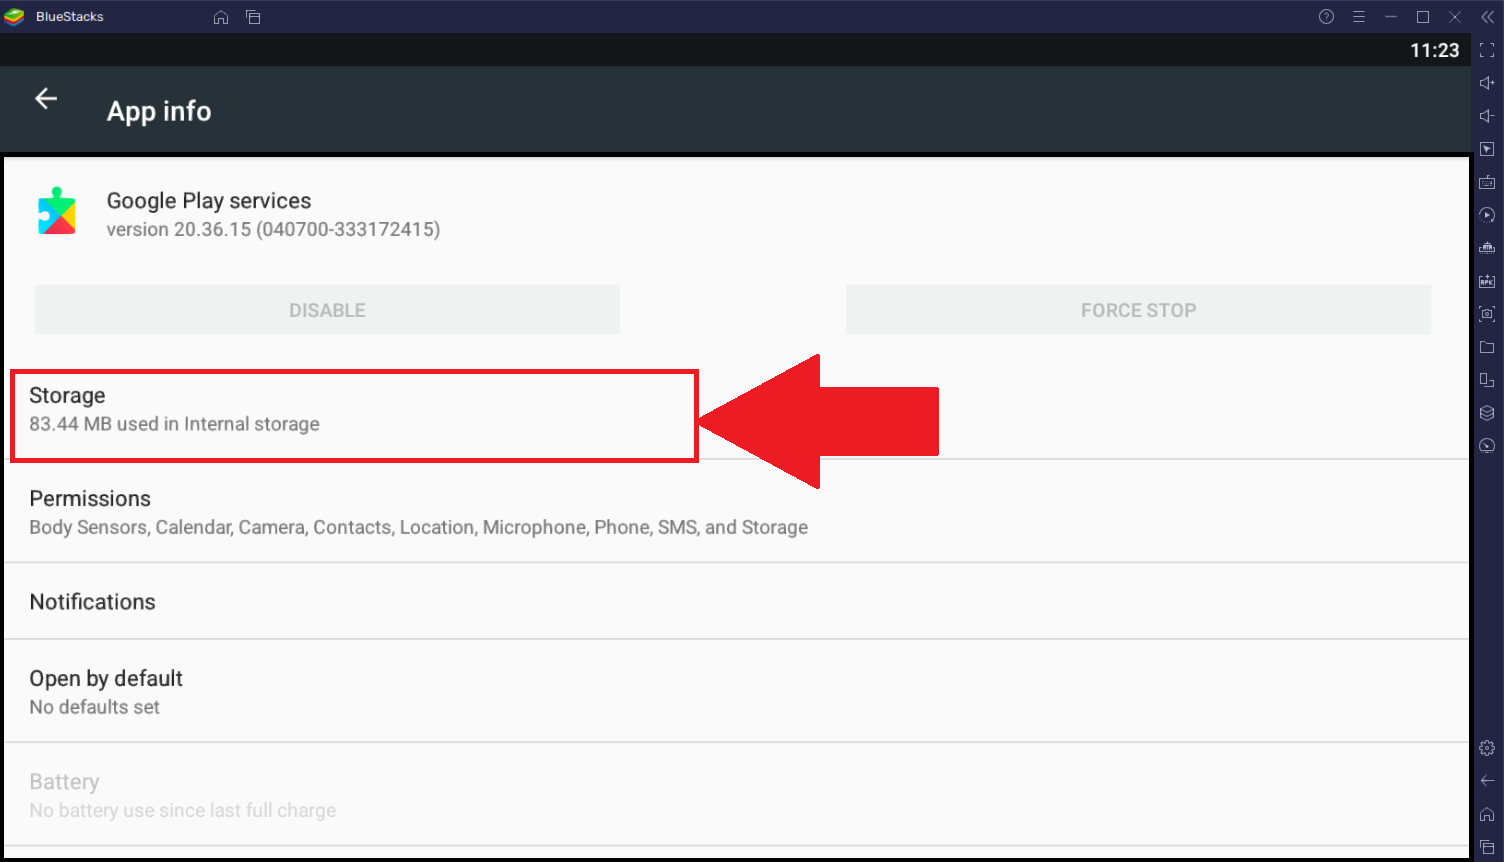Open the media folder icon in sidebar
This screenshot has width=1504, height=862.
(1487, 347)
